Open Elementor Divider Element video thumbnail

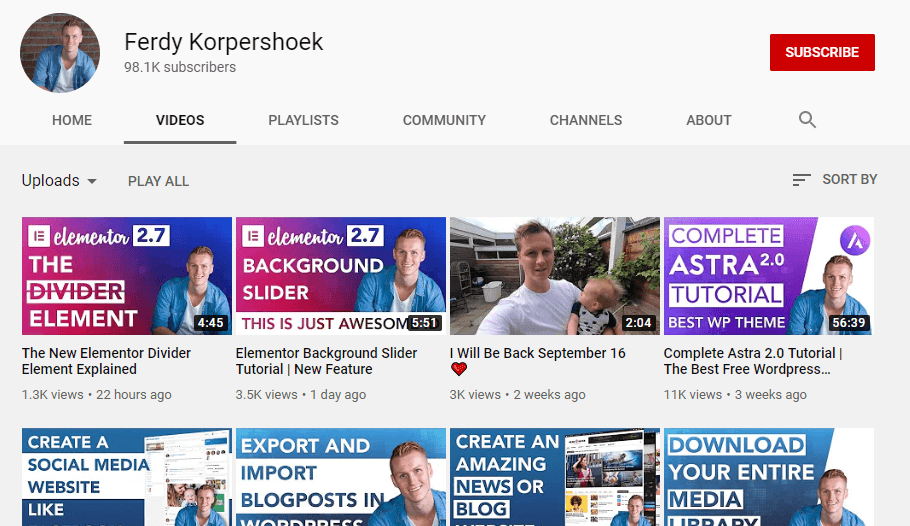click(127, 276)
